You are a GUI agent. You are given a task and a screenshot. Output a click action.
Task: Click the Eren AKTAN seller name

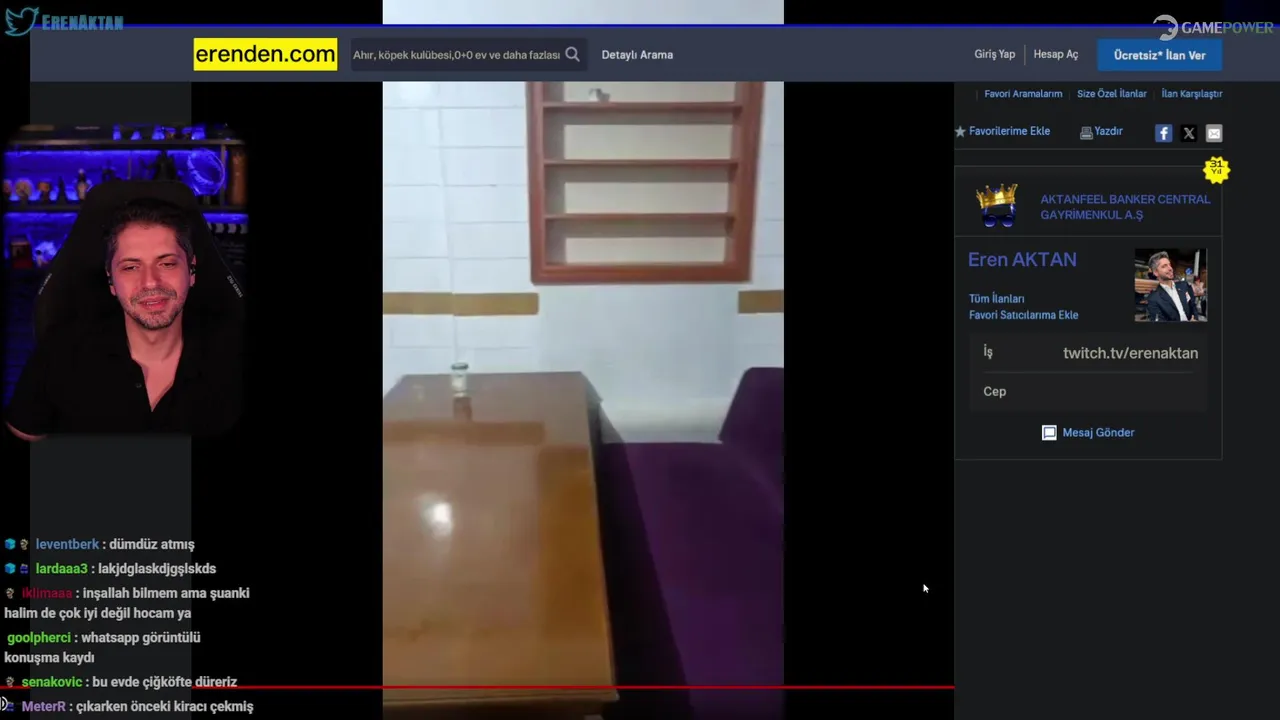[1022, 260]
